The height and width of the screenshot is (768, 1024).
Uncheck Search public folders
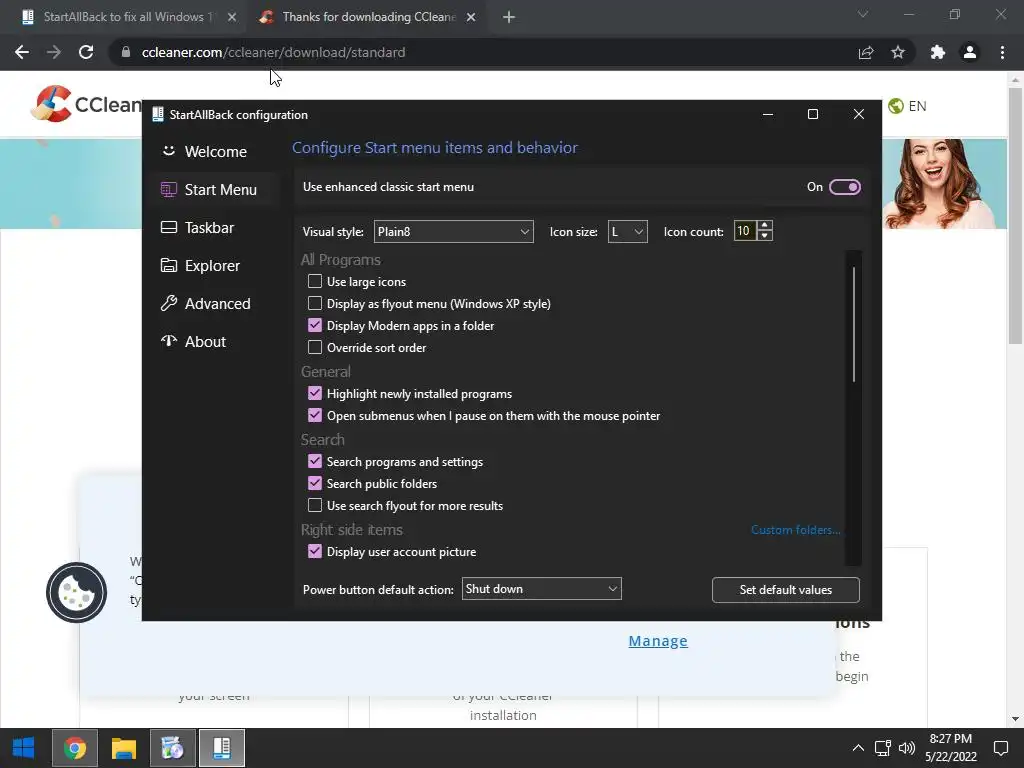click(x=315, y=483)
